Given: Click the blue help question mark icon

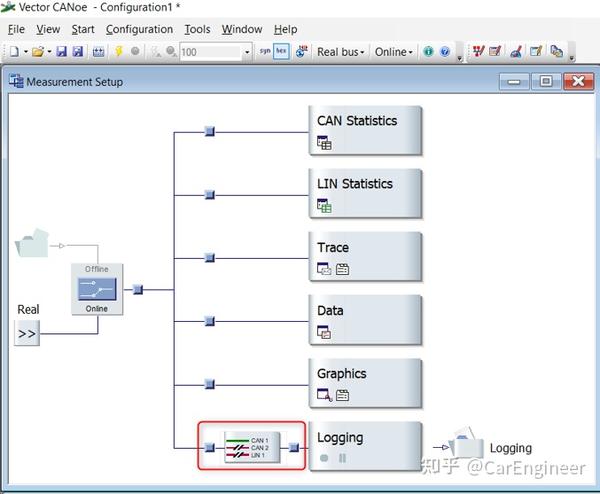Looking at the screenshot, I should (445, 51).
